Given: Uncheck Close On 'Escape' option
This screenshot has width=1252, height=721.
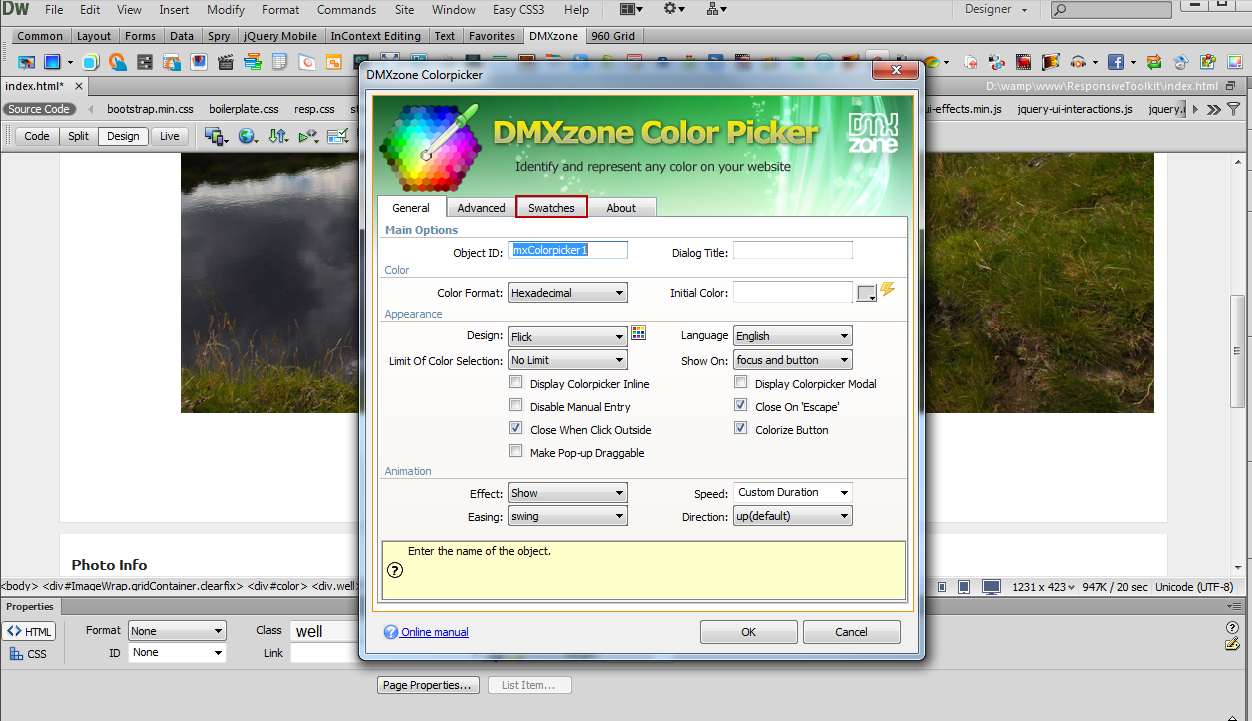Looking at the screenshot, I should coord(741,406).
